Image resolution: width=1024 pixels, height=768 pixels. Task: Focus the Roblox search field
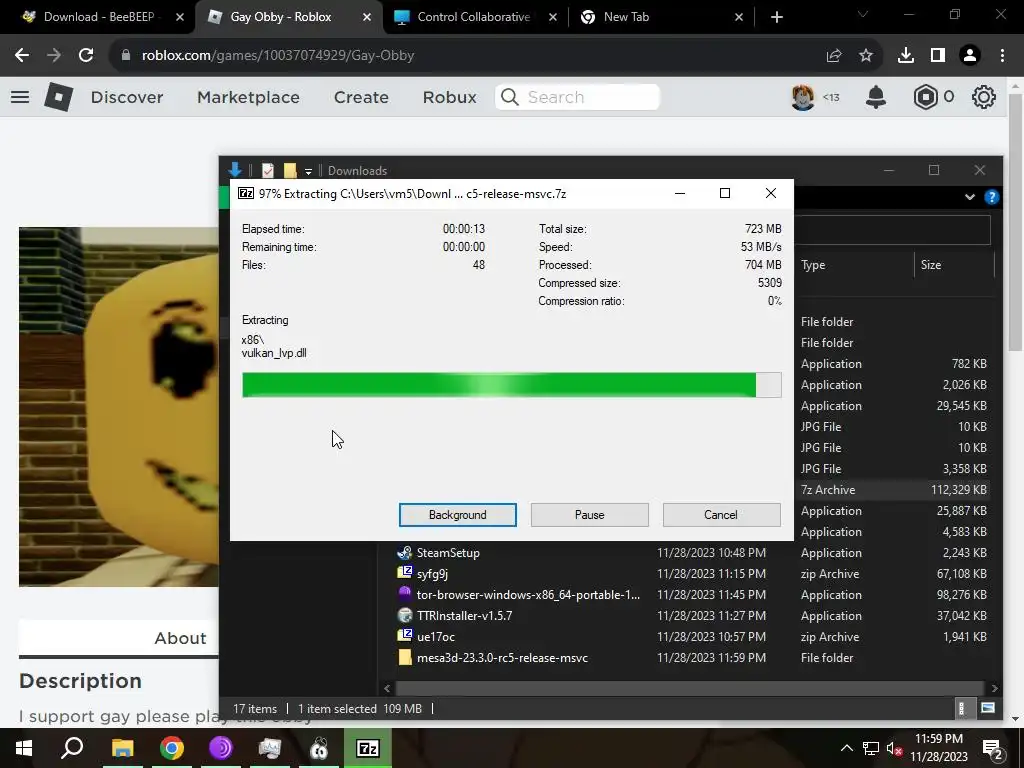[577, 97]
